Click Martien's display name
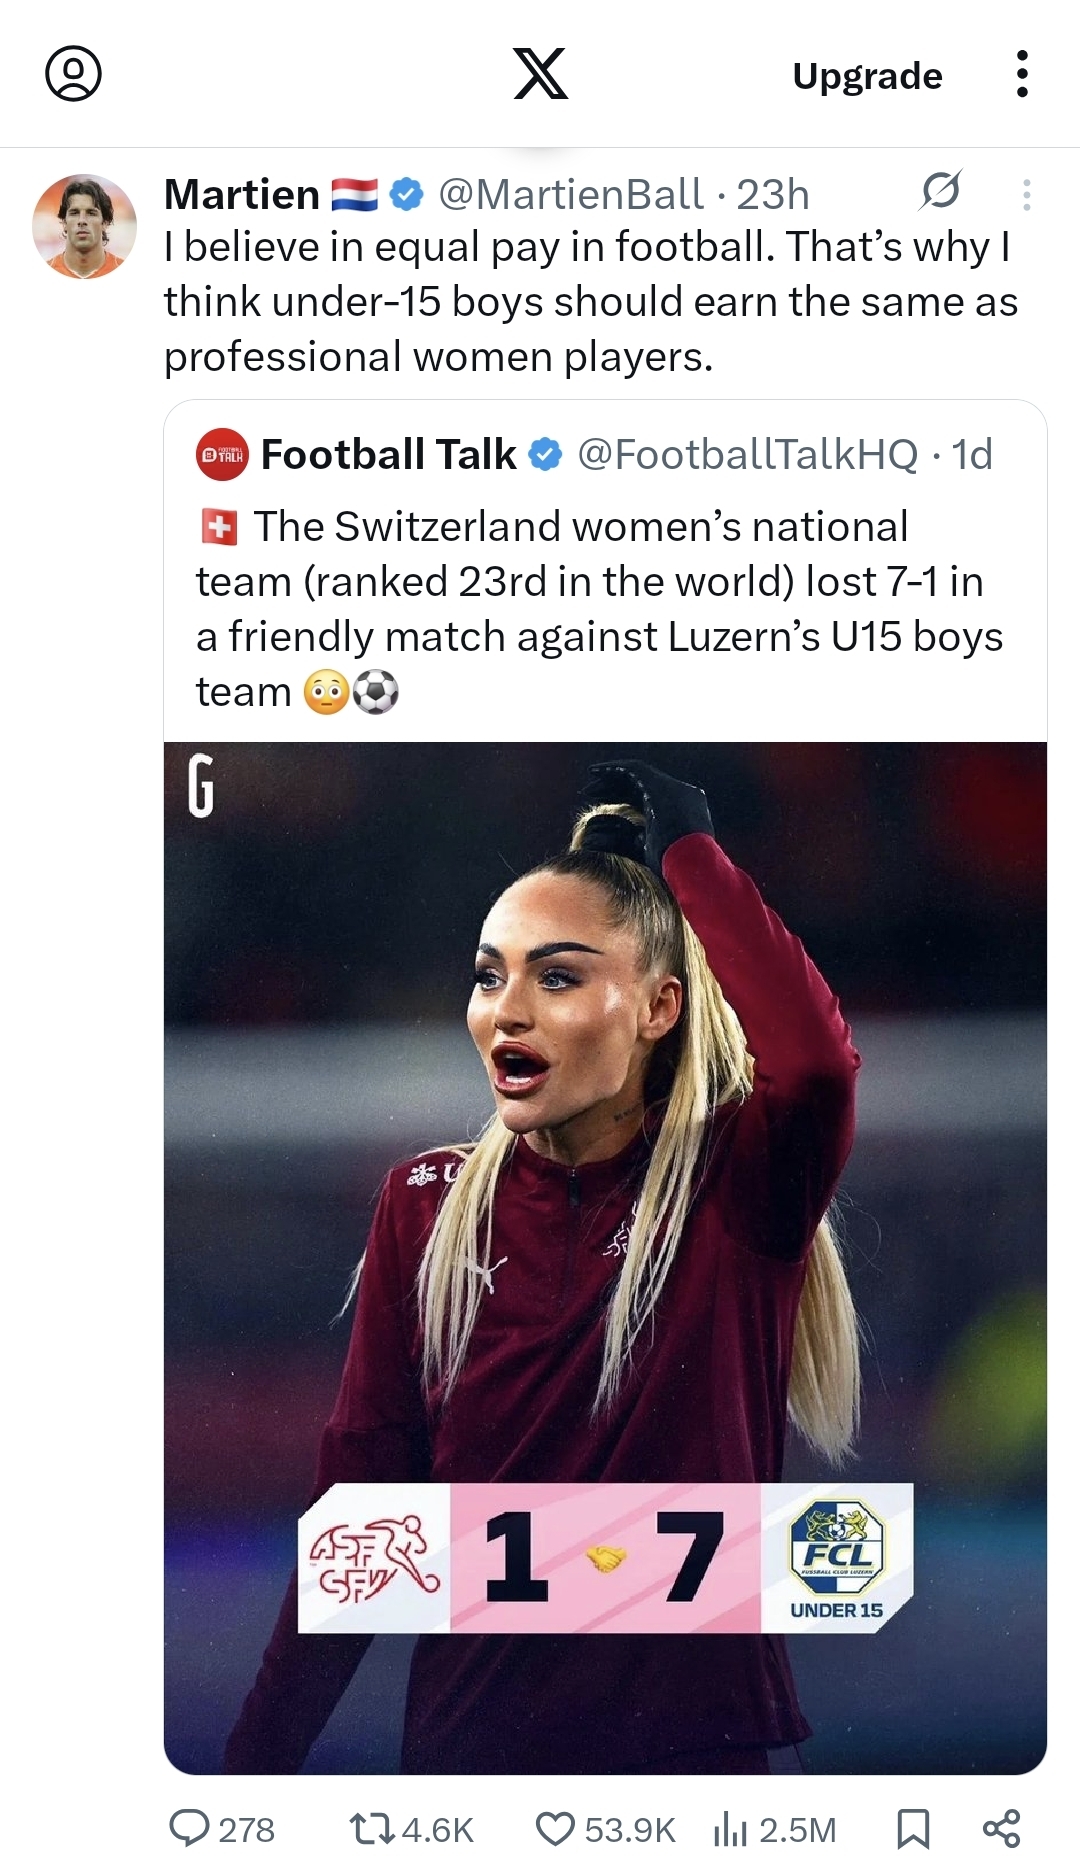 (x=241, y=194)
